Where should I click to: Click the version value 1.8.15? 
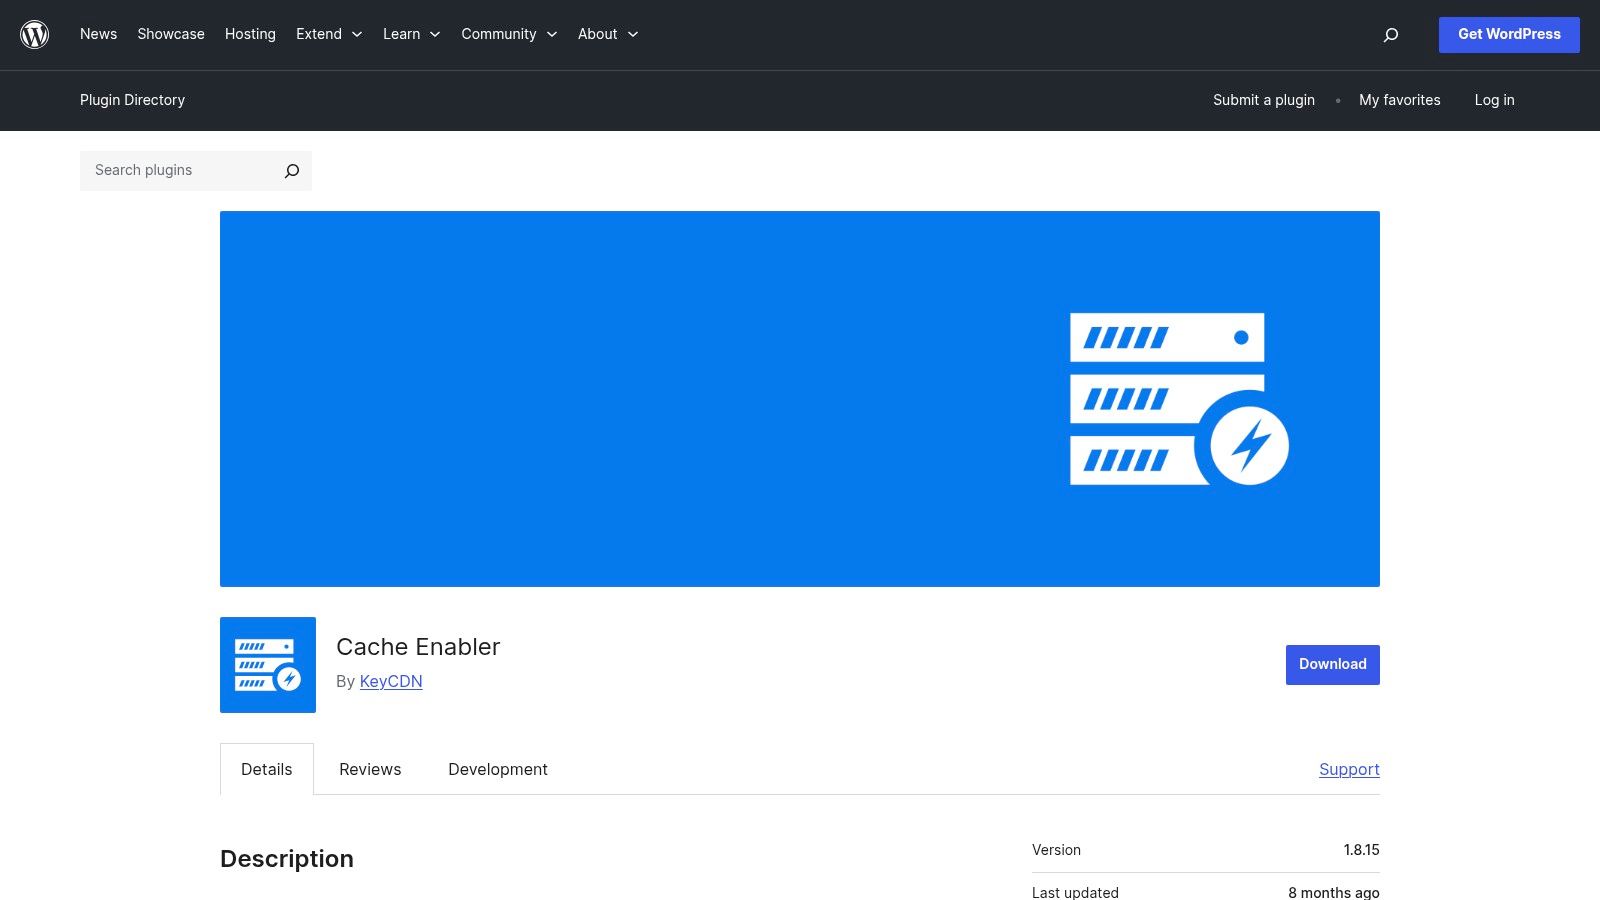[x=1361, y=850]
